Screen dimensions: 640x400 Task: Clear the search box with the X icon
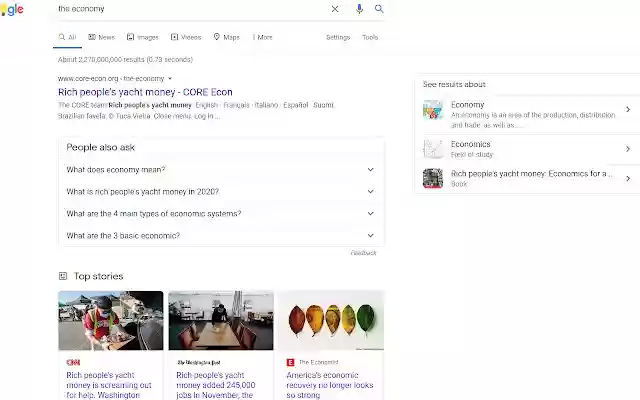(335, 9)
